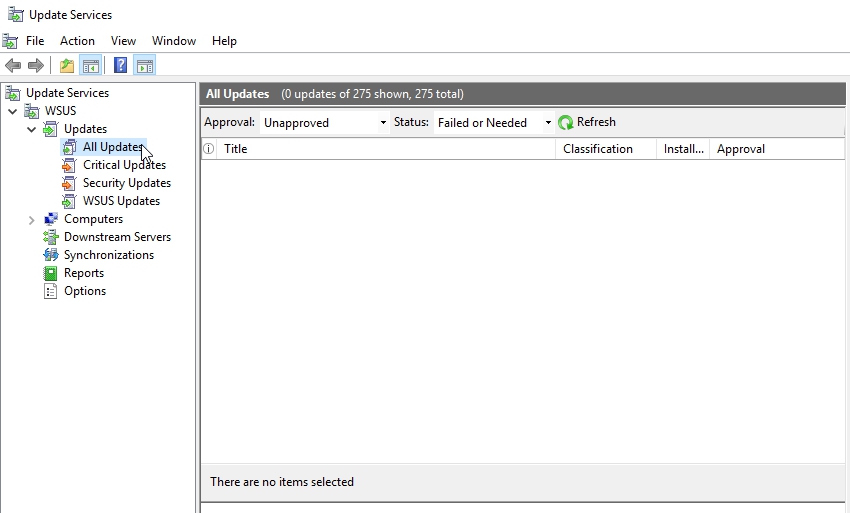Screen dimensions: 850x513
Task: Select the Updates label in tree
Action: point(85,129)
